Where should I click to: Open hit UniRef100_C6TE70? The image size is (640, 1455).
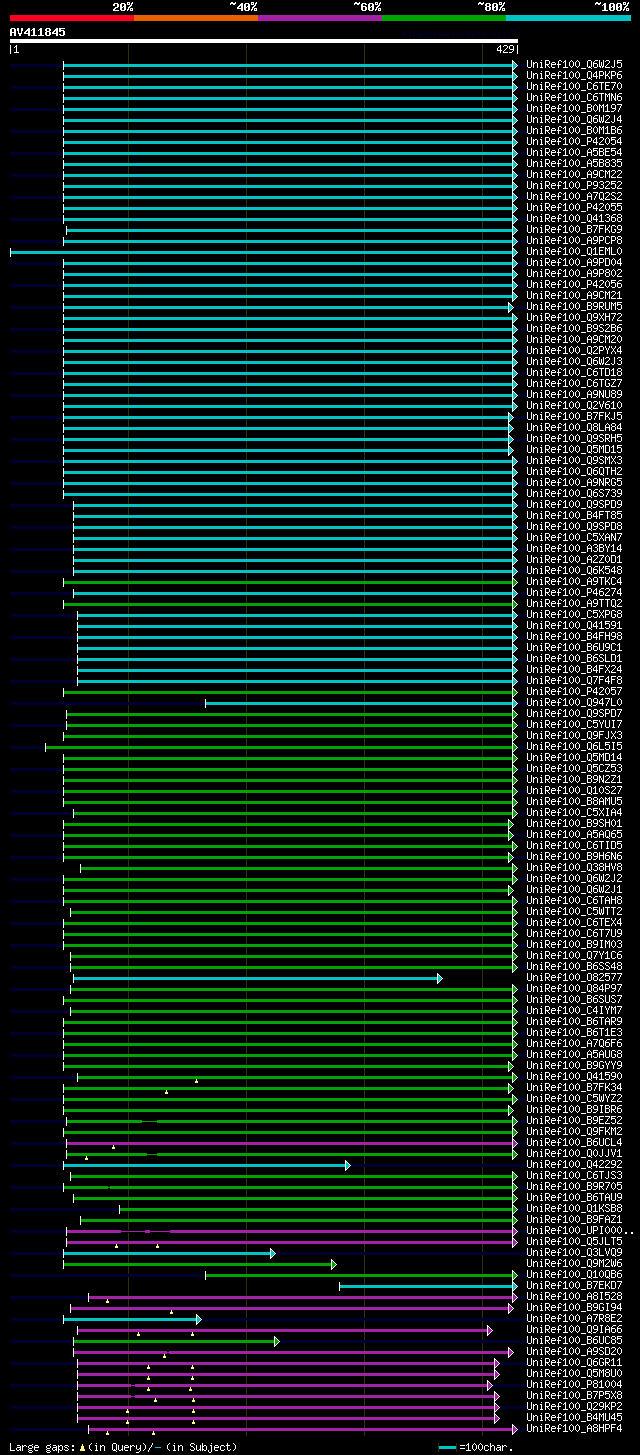point(574,86)
